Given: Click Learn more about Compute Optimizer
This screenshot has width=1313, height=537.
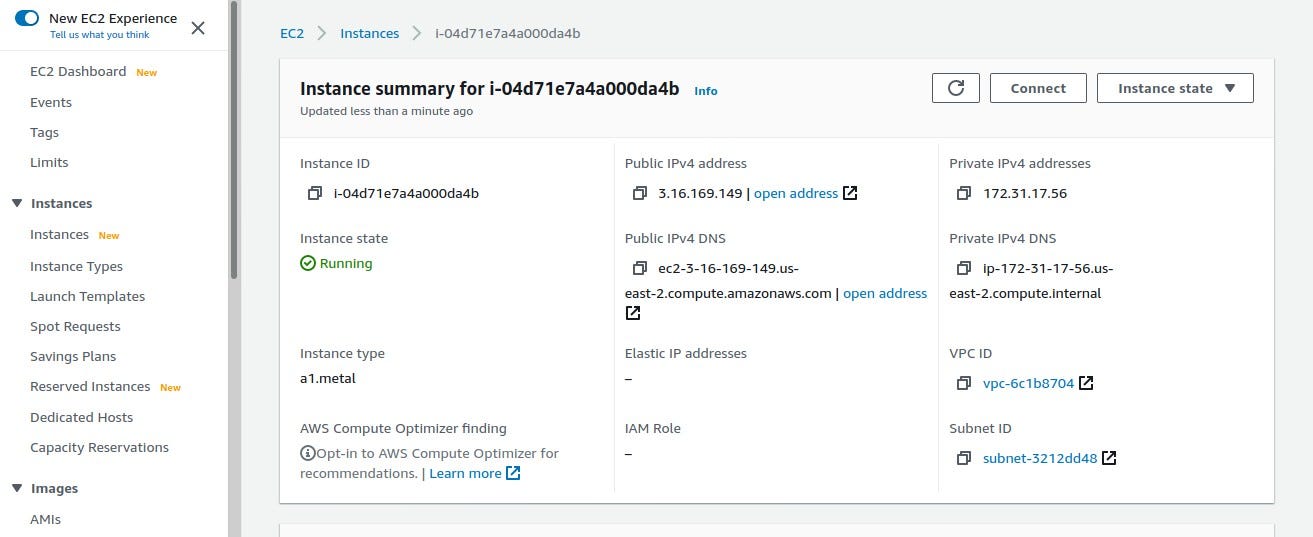Looking at the screenshot, I should (x=465, y=473).
